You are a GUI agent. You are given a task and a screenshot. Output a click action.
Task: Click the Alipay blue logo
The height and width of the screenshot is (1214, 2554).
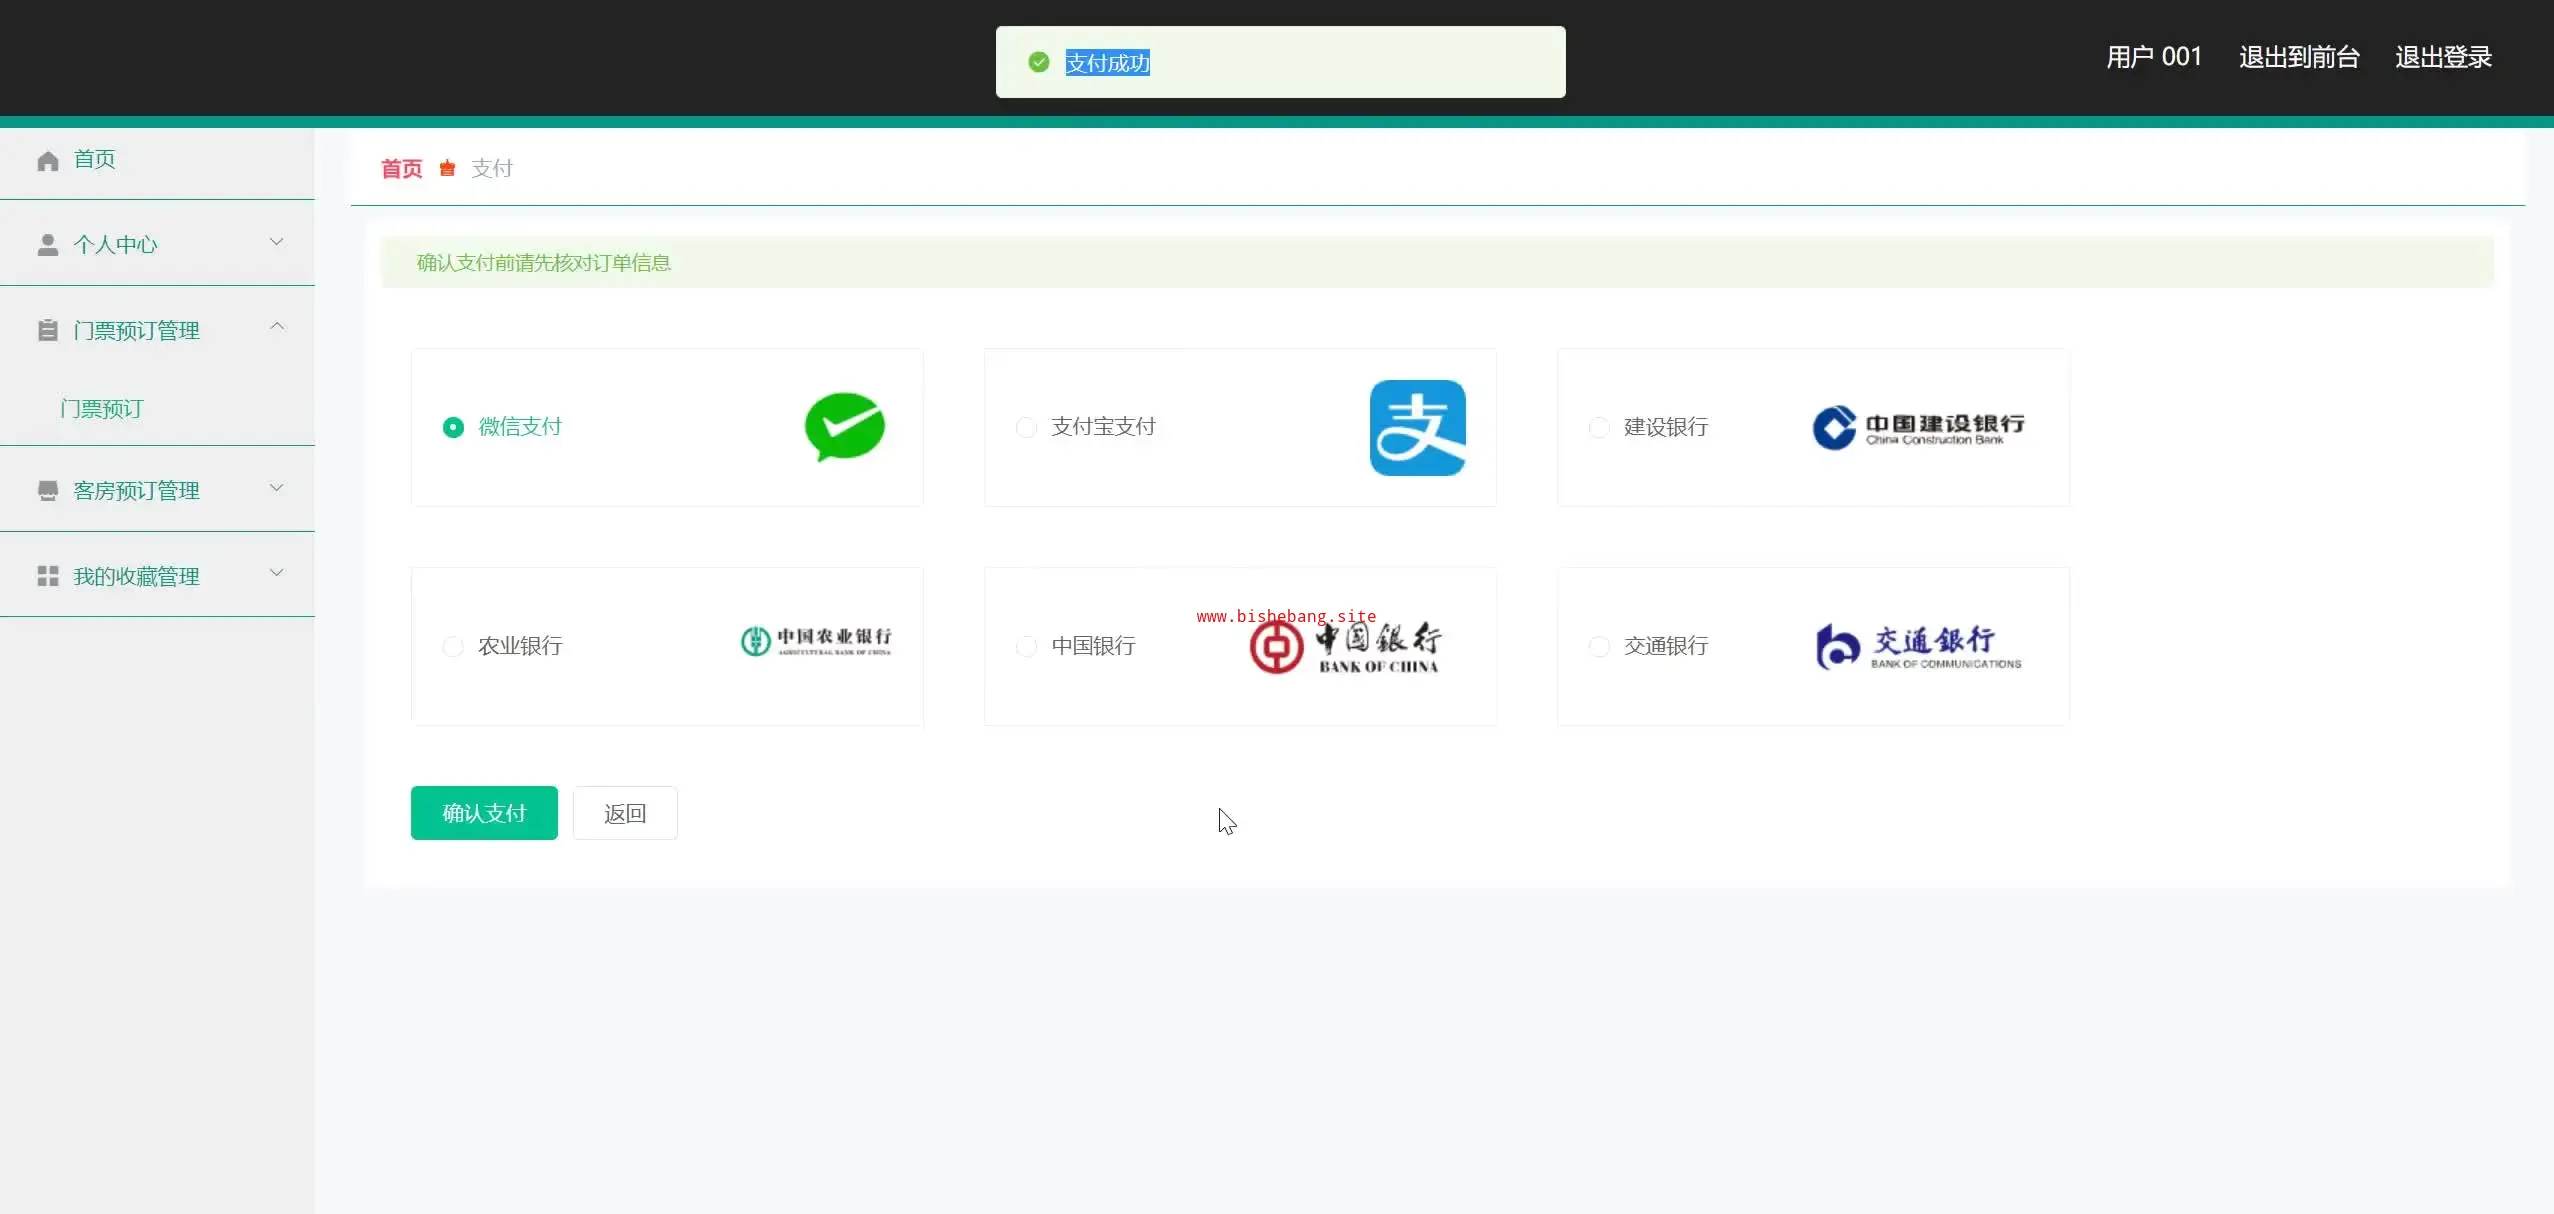pyautogui.click(x=1417, y=428)
